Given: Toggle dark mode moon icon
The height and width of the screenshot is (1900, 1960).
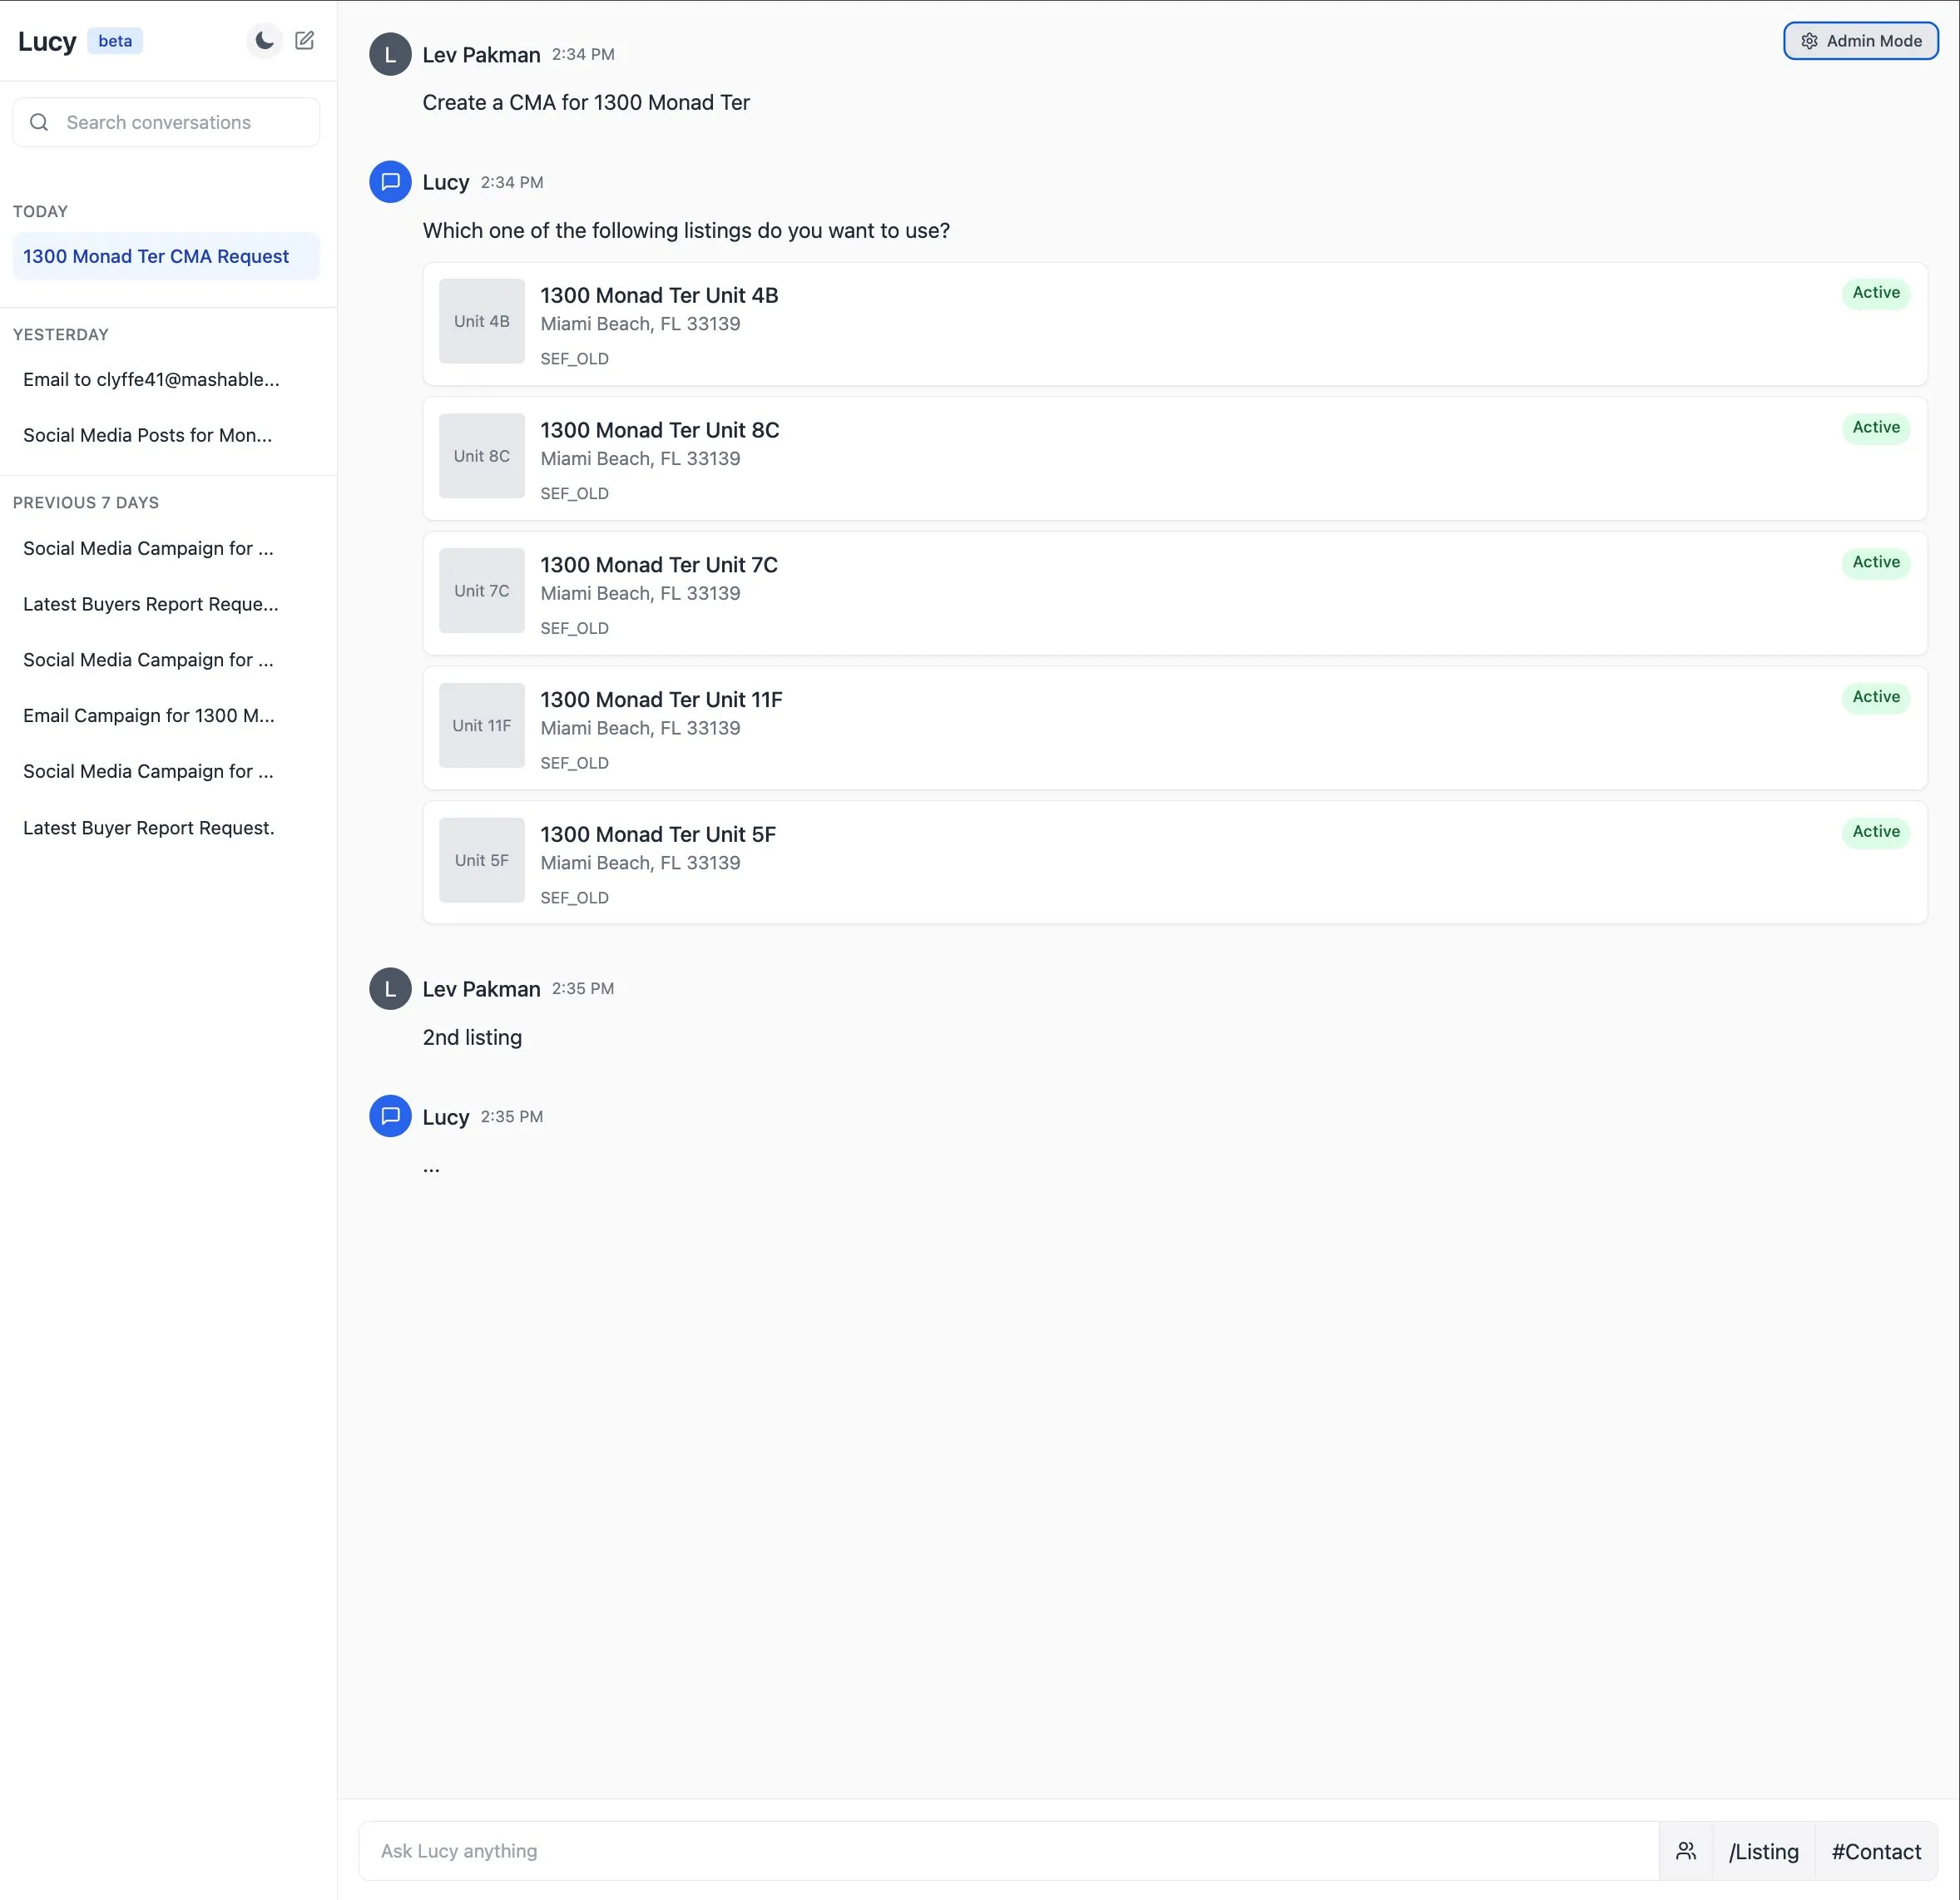Looking at the screenshot, I should (264, 41).
